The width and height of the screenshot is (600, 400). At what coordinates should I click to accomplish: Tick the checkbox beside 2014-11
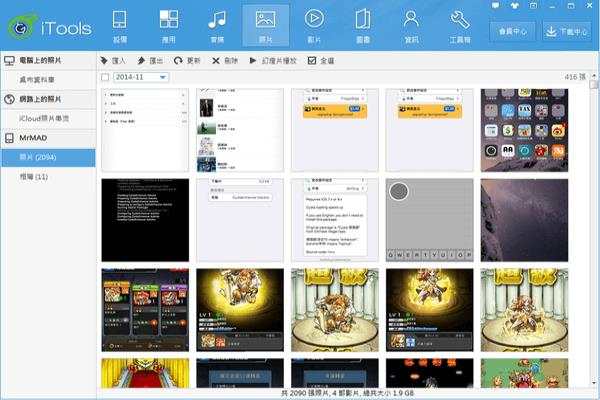105,77
